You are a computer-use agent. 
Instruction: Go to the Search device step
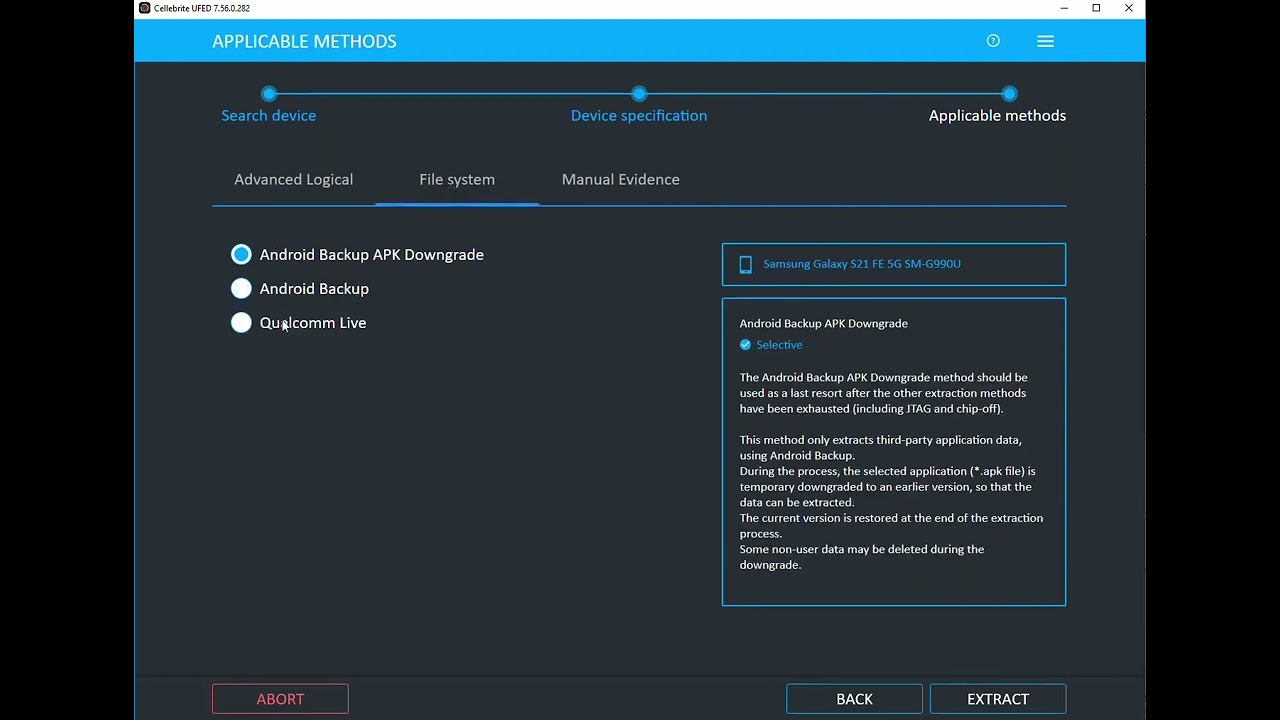pos(268,116)
